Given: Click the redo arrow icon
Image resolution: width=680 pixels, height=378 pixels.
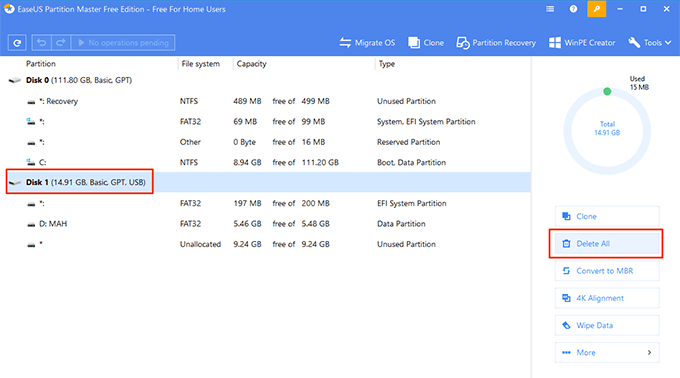Looking at the screenshot, I should pyautogui.click(x=61, y=42).
